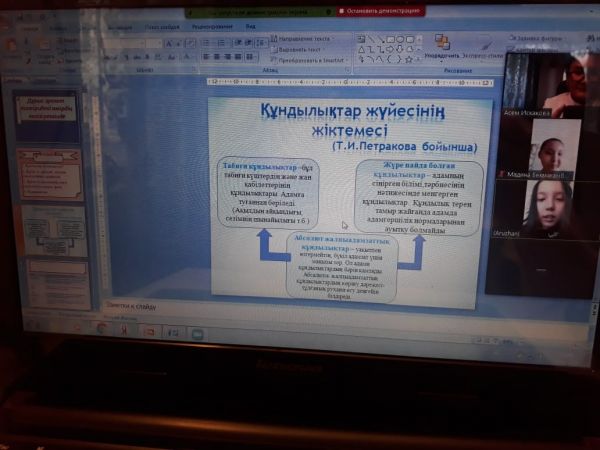Click the bullets list icon in ribbon
This screenshot has height=450, width=600.
click(206, 43)
